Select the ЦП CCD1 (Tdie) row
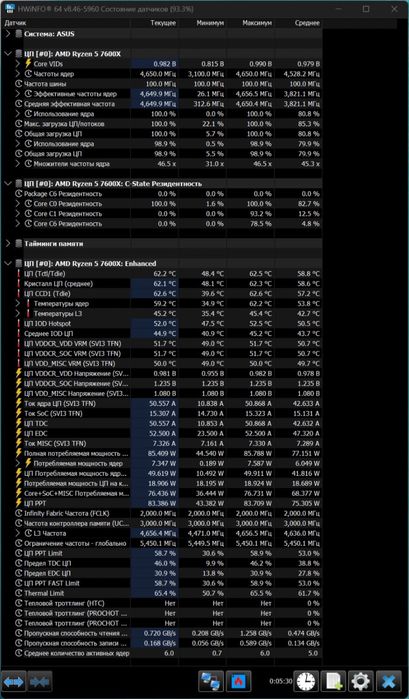This screenshot has height=699, width=409. (x=161, y=294)
